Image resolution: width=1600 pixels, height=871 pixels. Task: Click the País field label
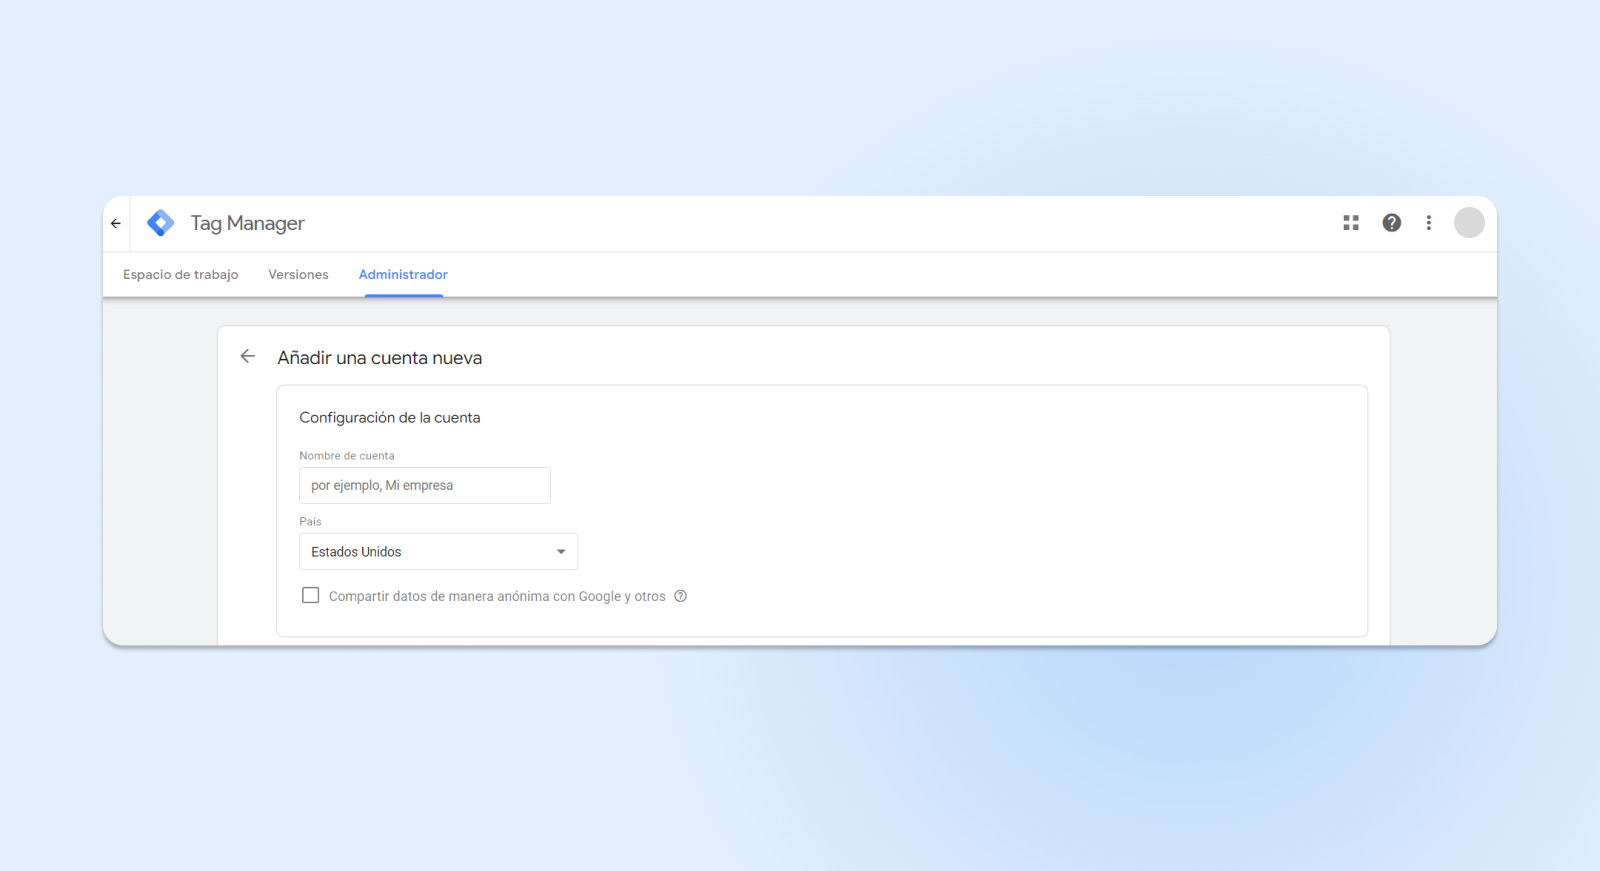tap(310, 522)
